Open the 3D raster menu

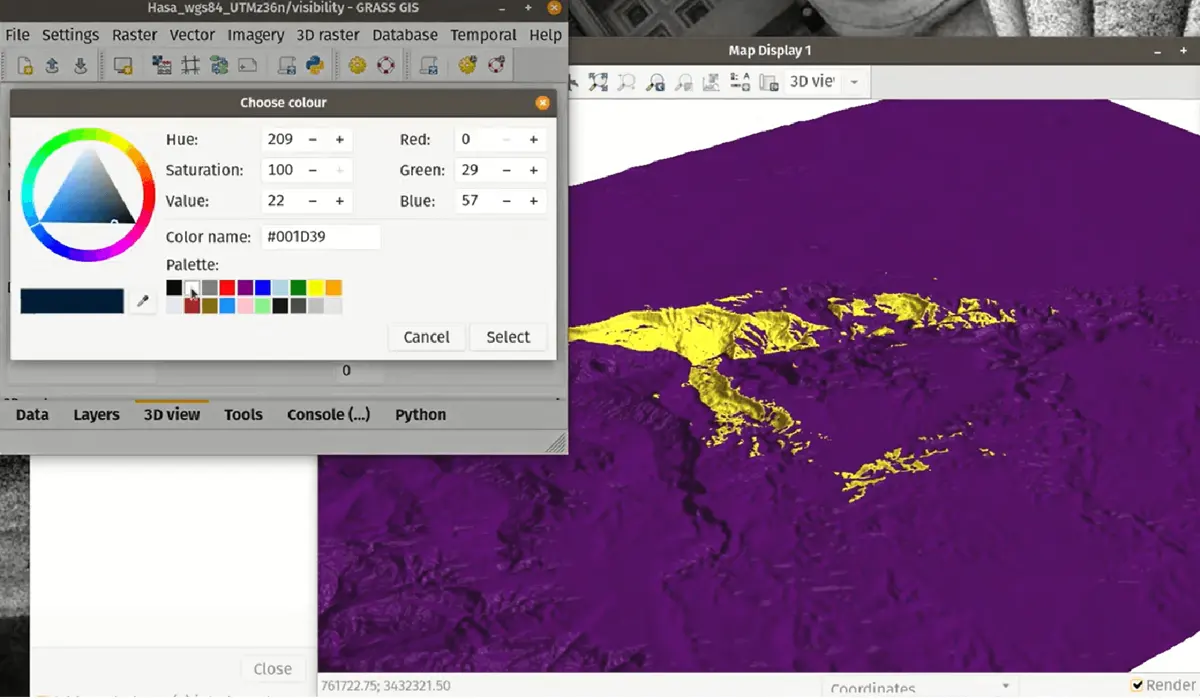point(329,35)
